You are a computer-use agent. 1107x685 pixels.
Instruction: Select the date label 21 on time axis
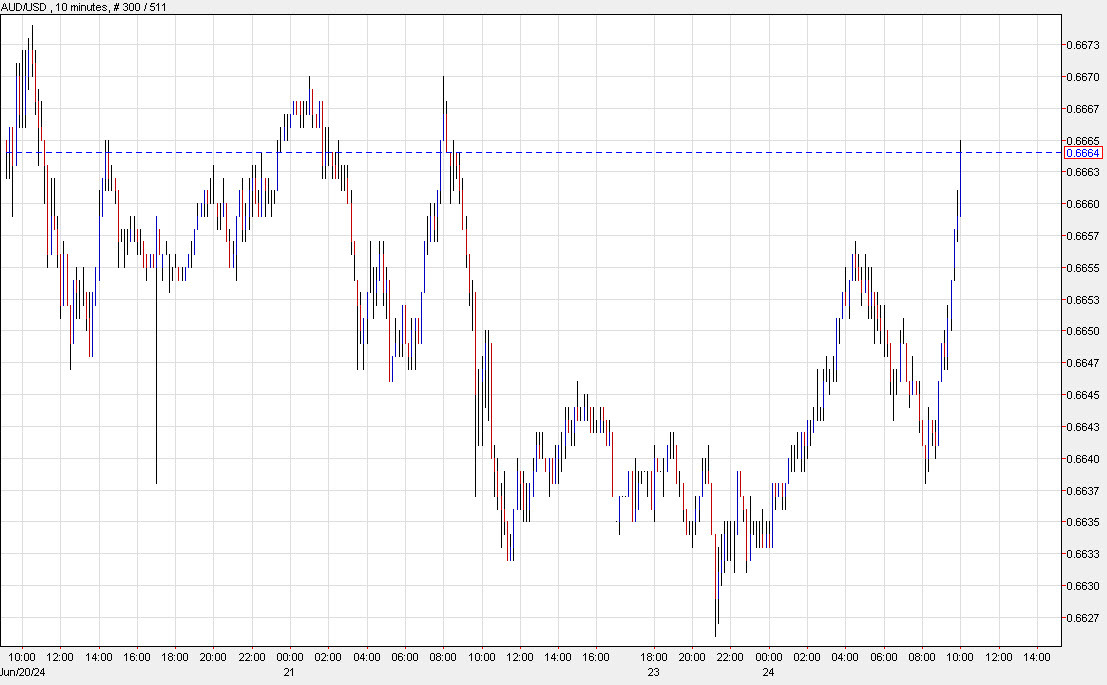click(289, 672)
